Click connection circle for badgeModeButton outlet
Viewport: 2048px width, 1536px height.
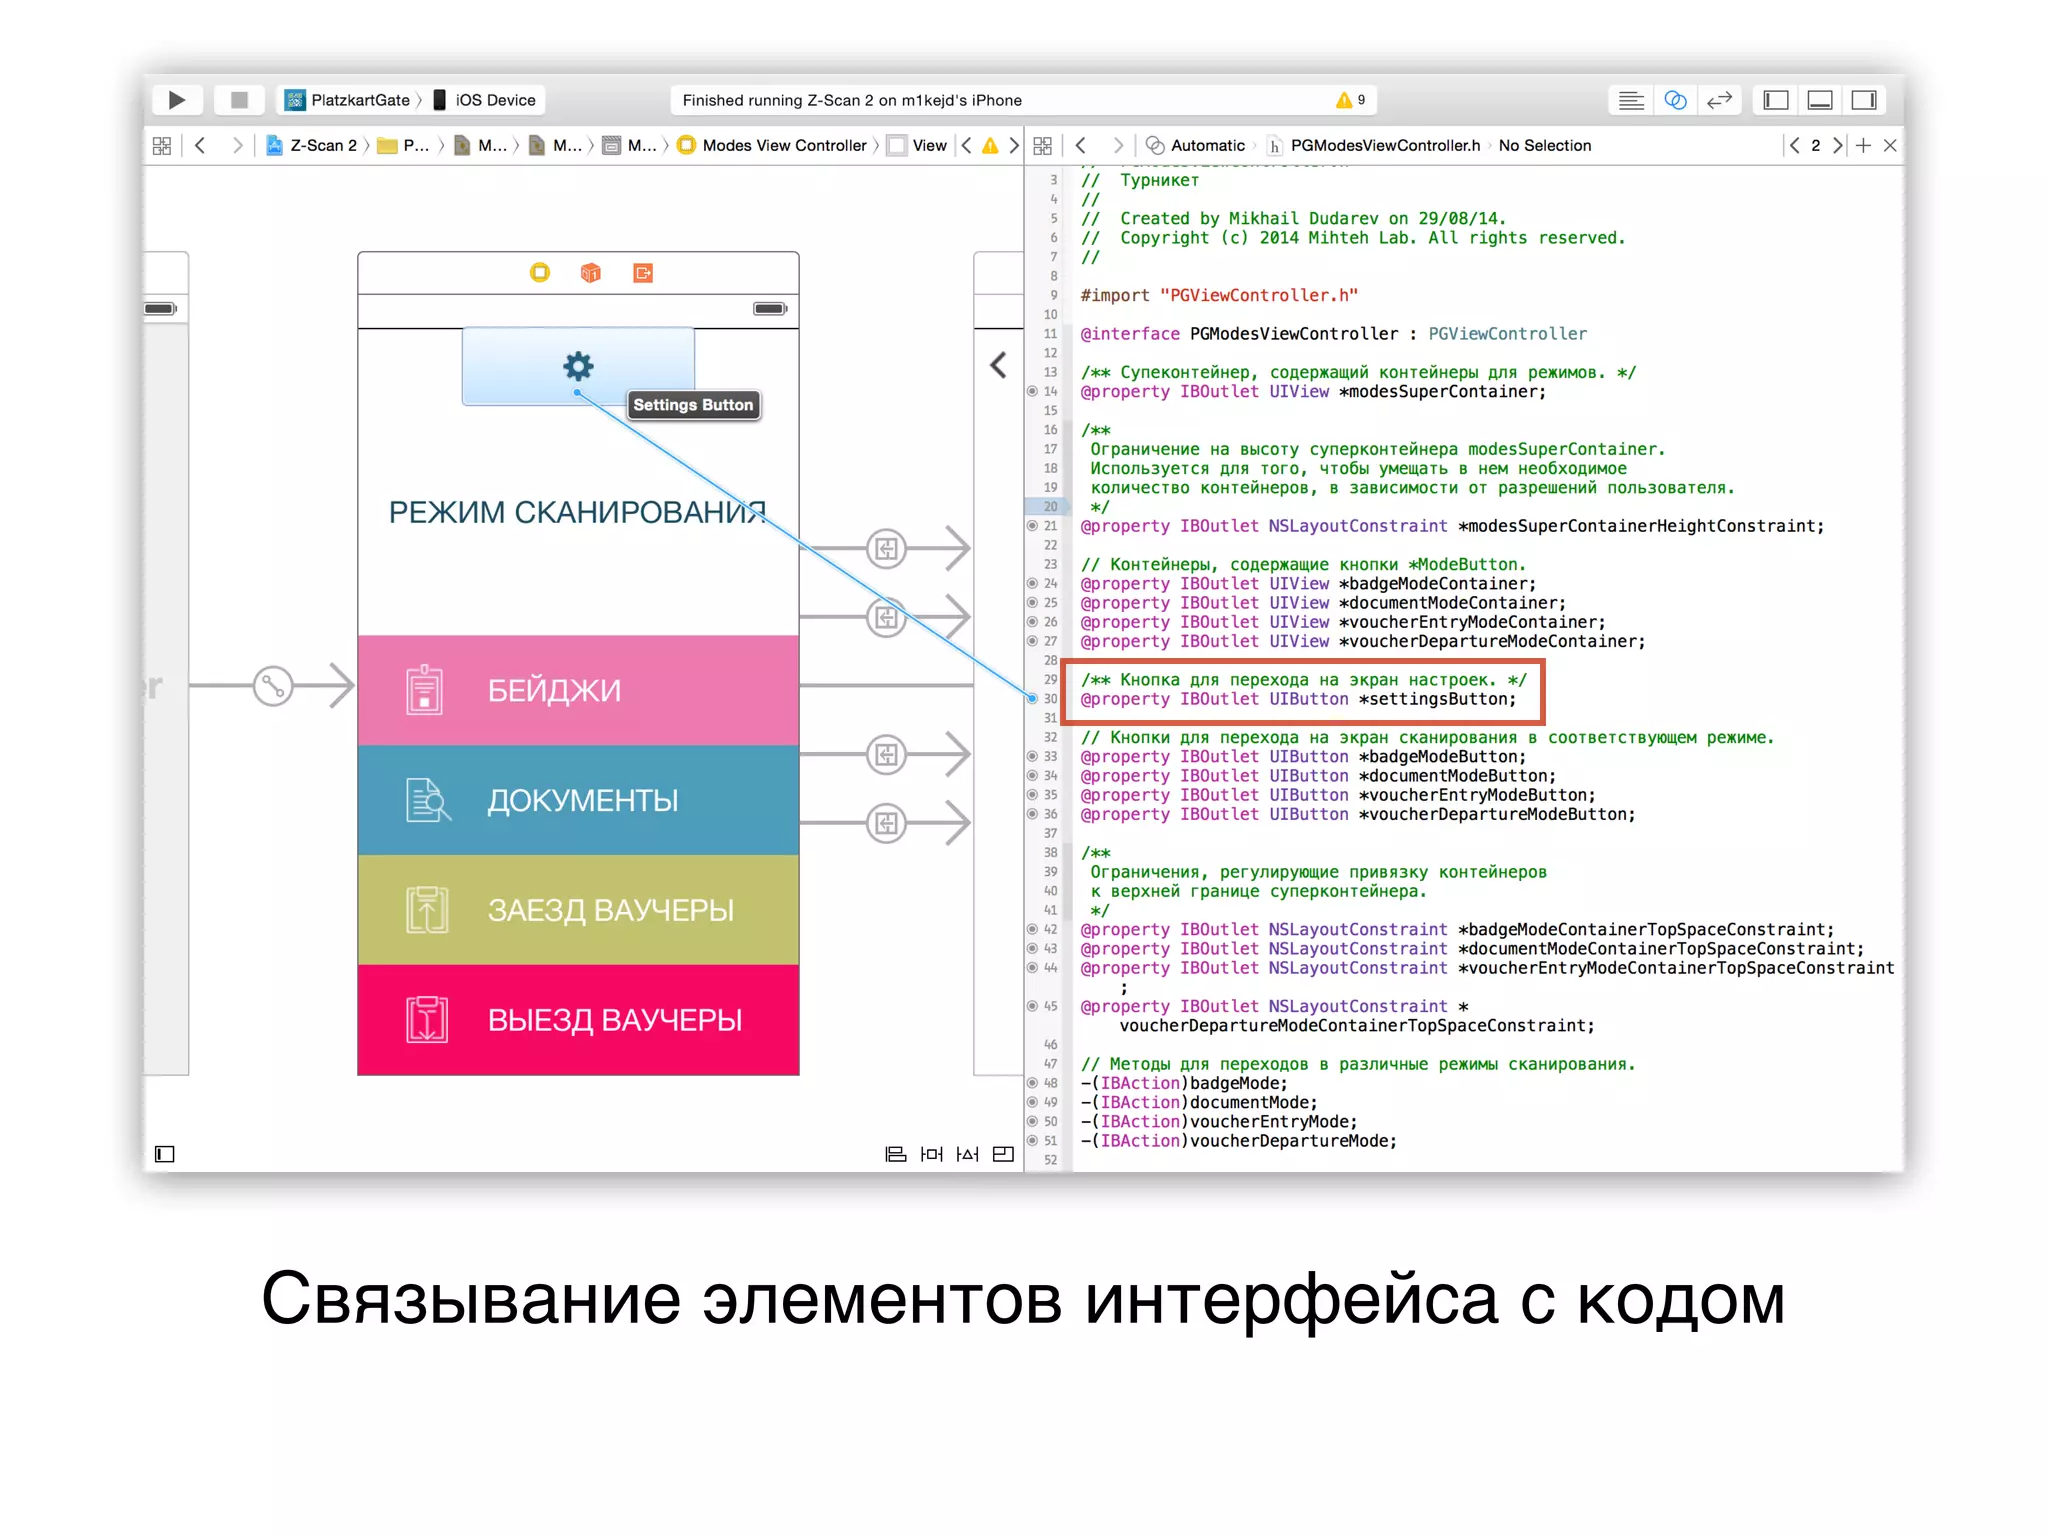tap(1032, 756)
